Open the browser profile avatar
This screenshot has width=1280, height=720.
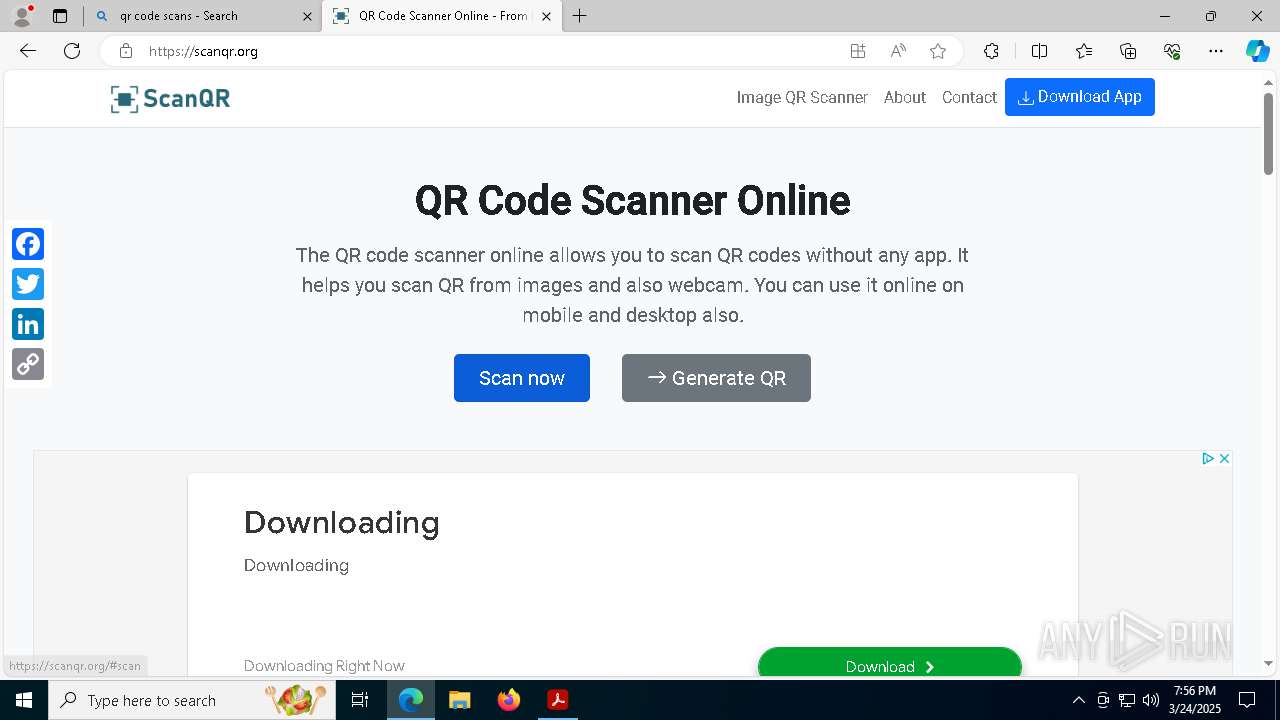22,16
